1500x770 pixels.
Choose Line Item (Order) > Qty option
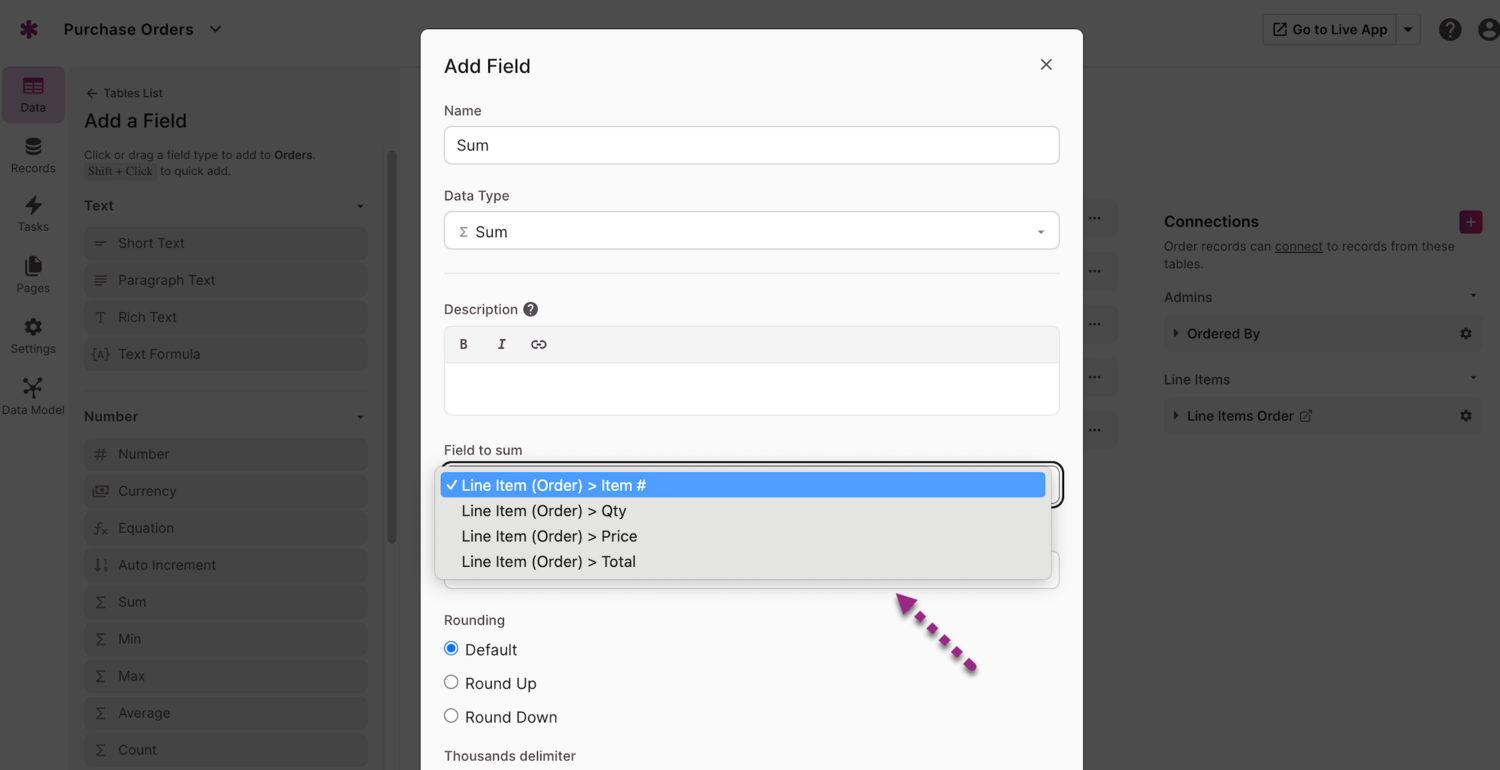(x=544, y=511)
